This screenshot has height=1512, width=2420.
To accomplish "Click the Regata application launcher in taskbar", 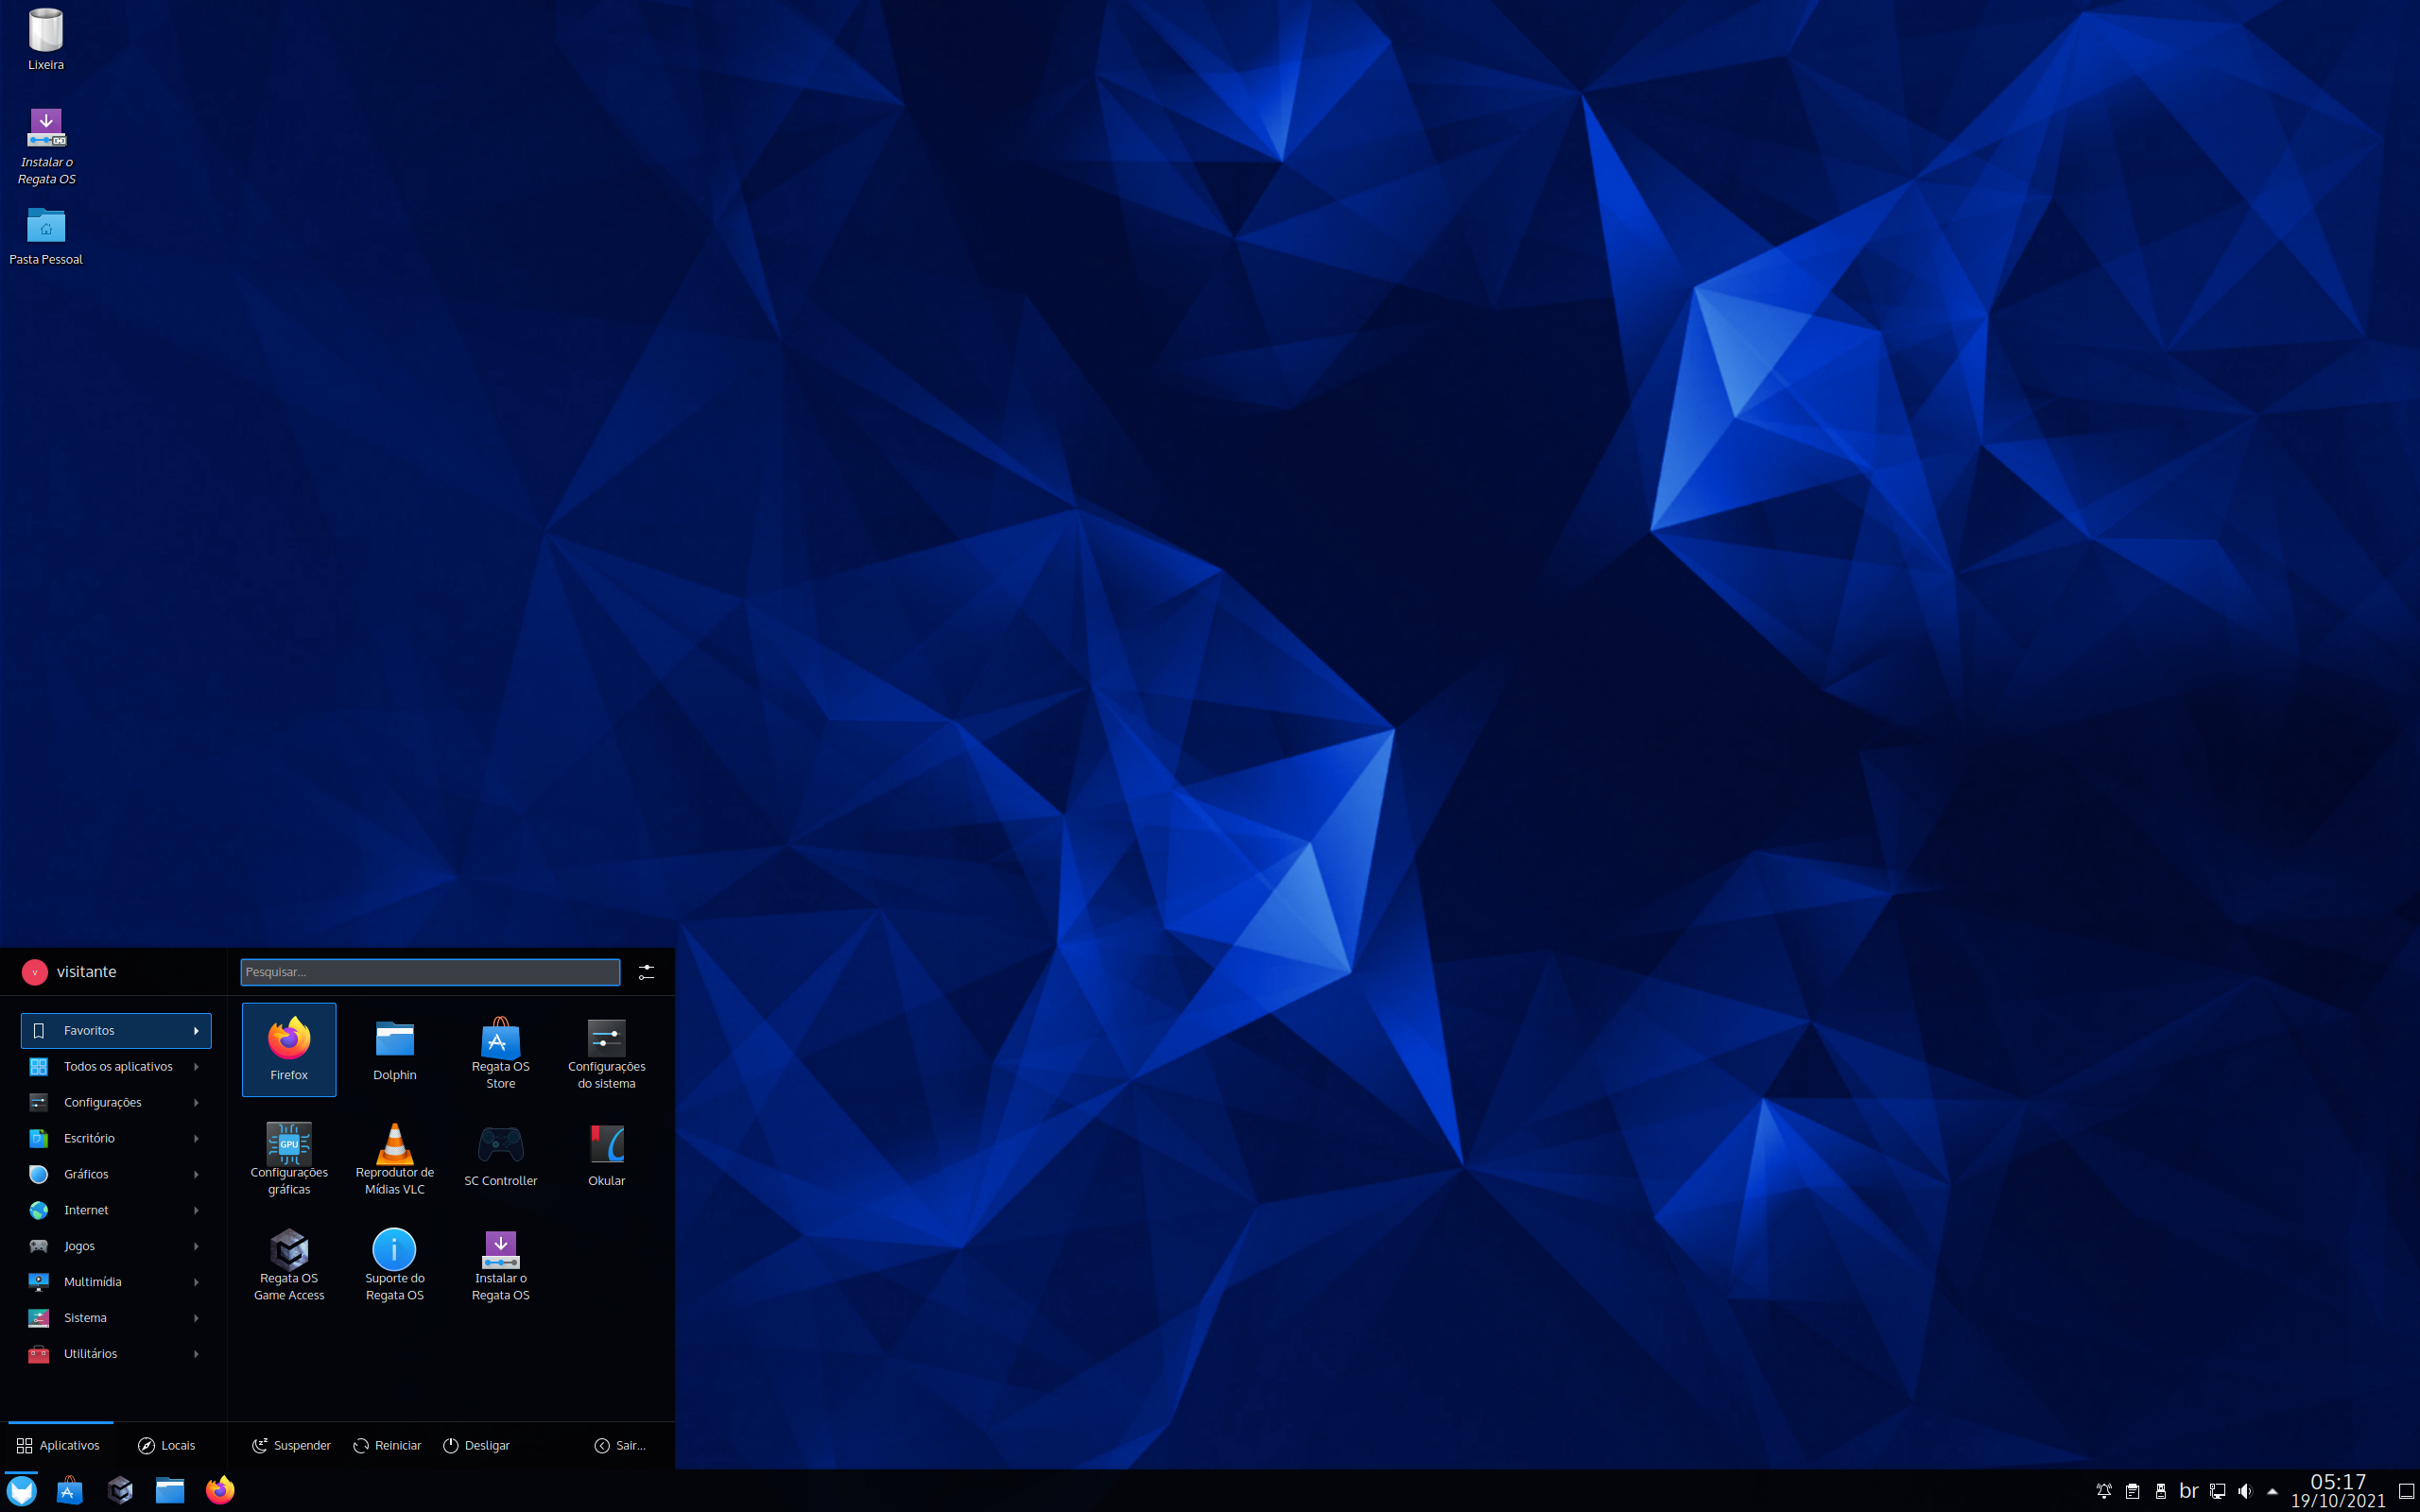I will tap(22, 1490).
